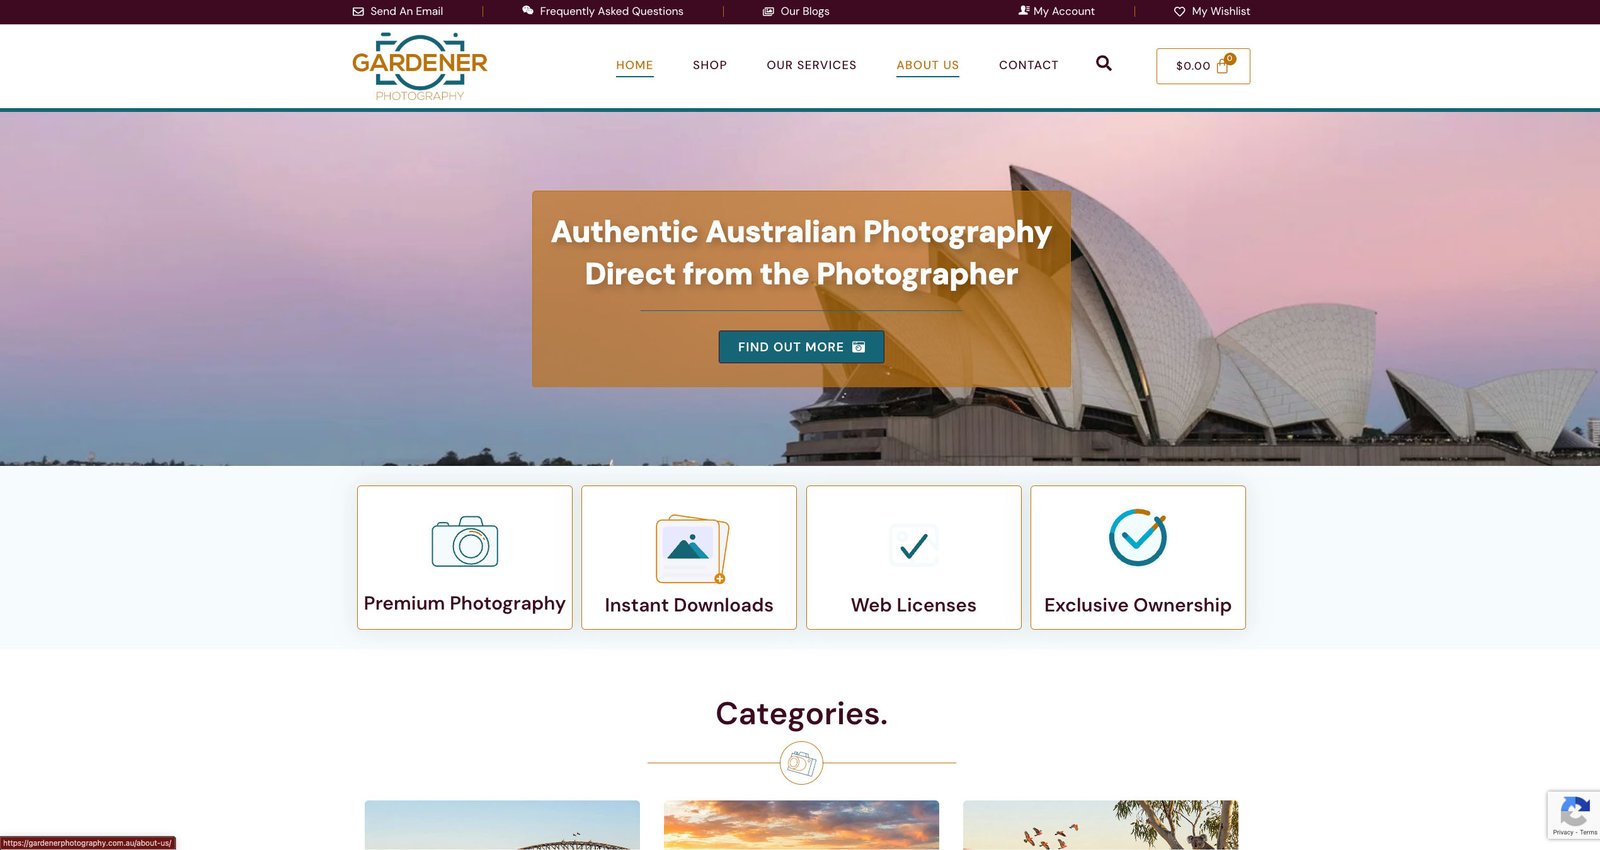Image resolution: width=1600 pixels, height=850 pixels.
Task: Open Our Services menu item
Action: coord(812,65)
